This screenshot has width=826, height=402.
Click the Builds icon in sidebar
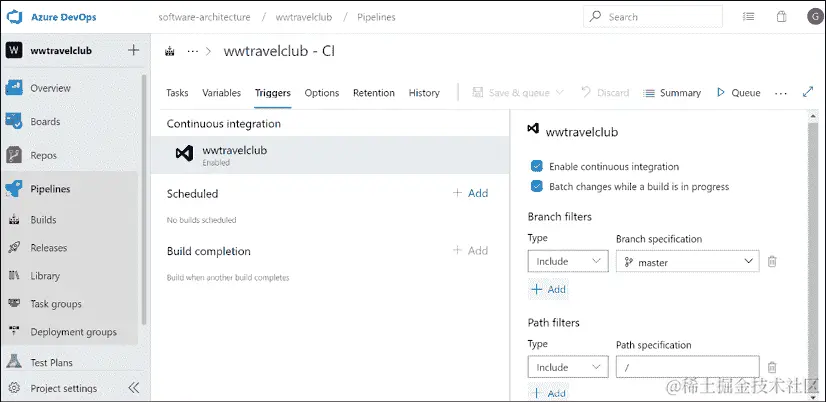[x=14, y=220]
